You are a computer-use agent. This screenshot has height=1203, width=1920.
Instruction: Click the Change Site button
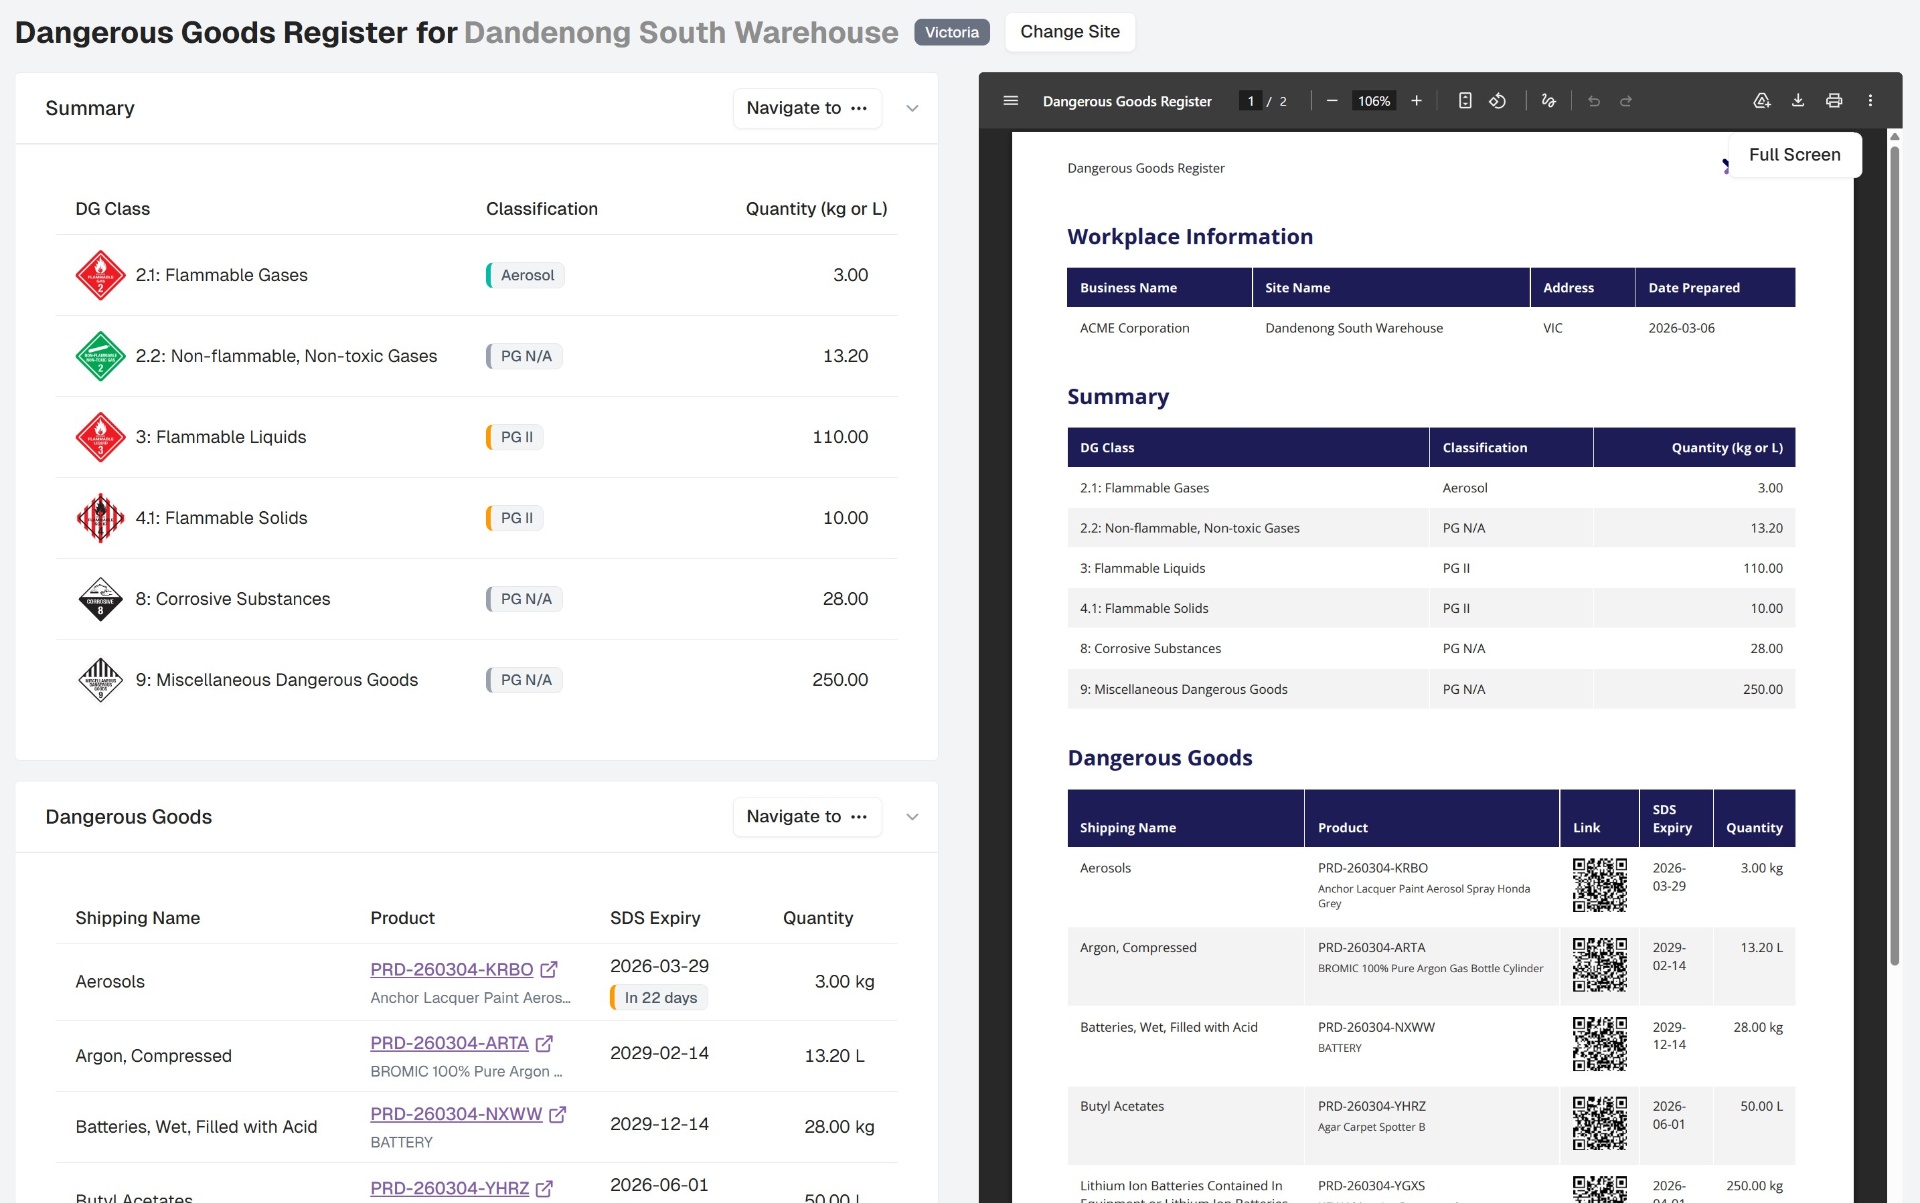pos(1069,32)
